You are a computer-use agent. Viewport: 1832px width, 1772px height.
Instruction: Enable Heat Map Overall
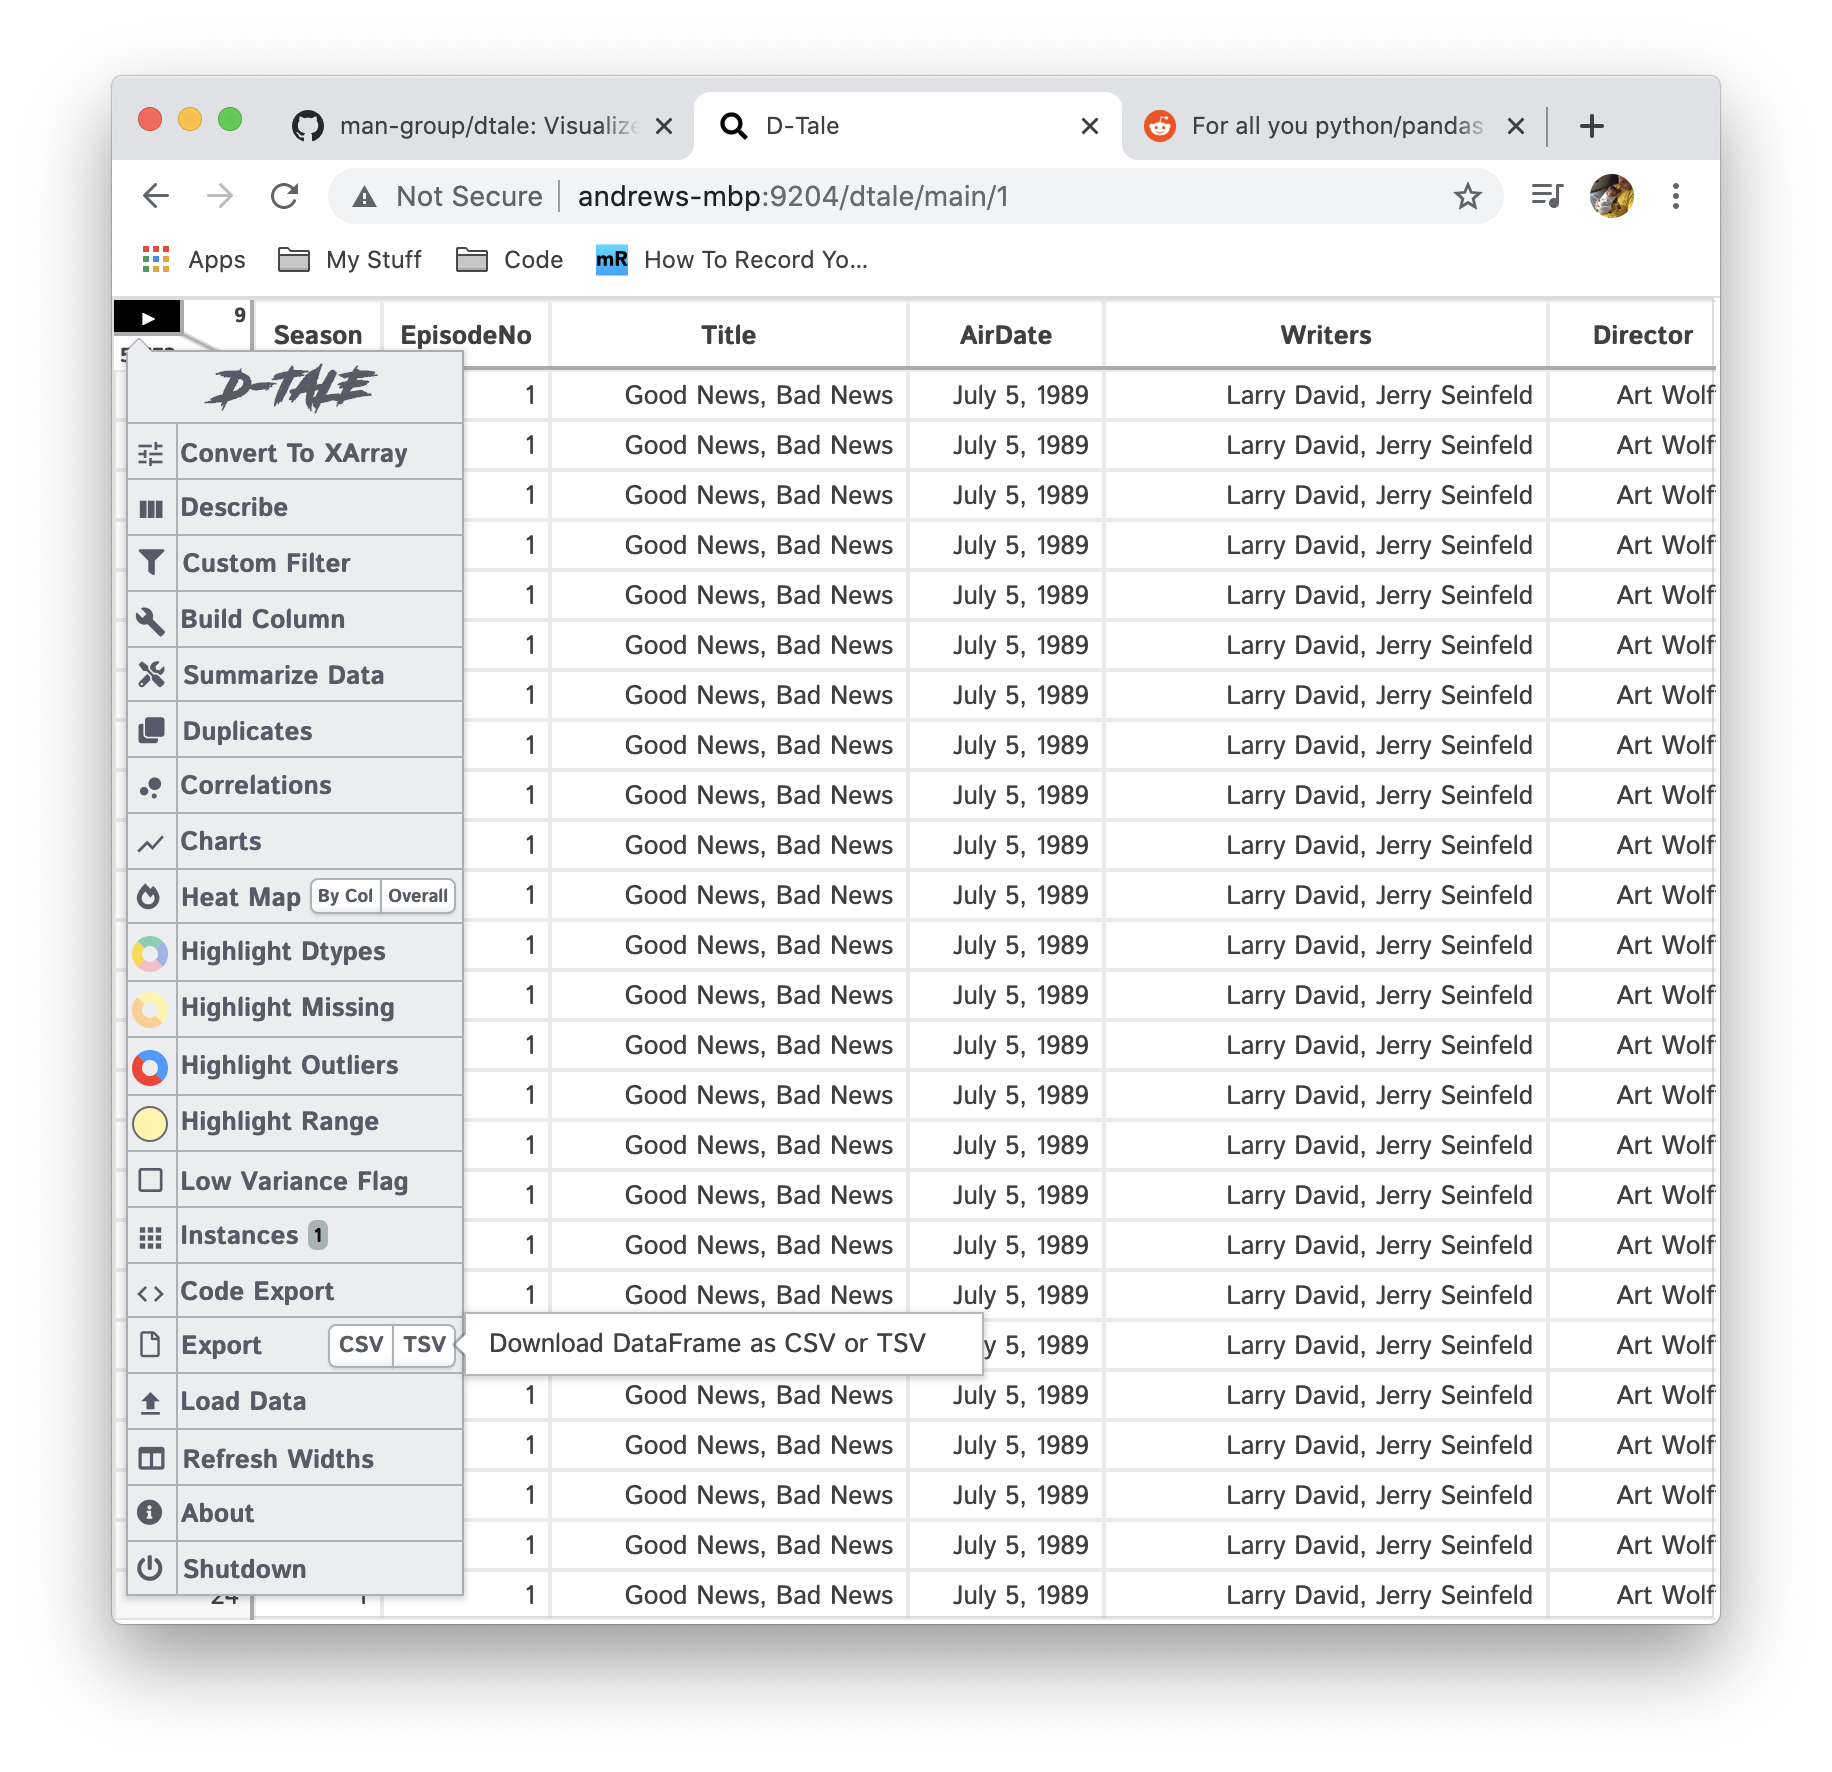click(x=417, y=896)
